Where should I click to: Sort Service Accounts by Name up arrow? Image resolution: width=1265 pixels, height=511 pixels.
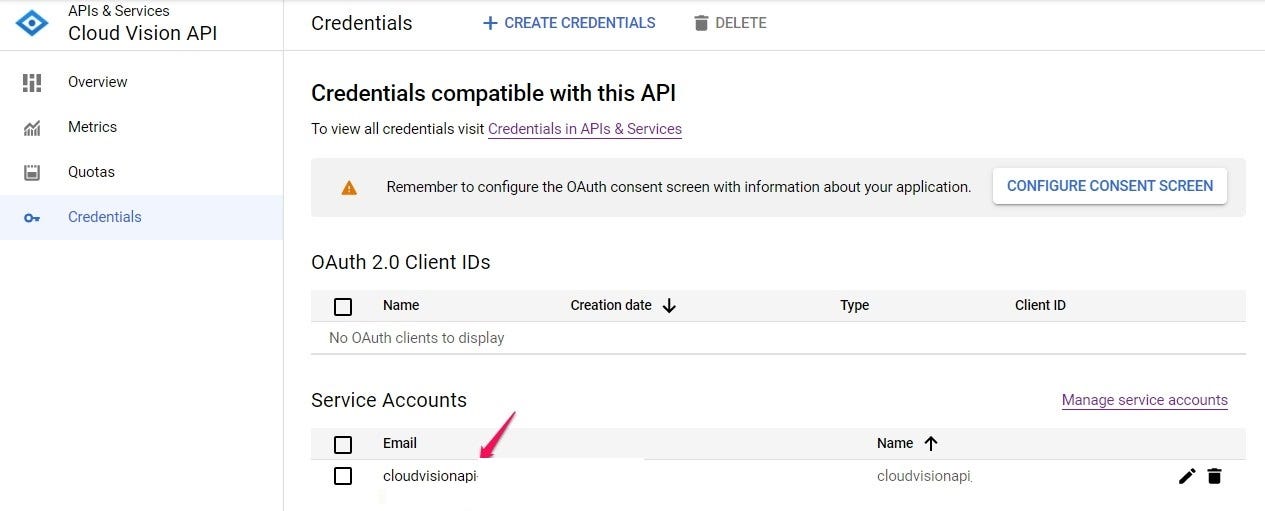pyautogui.click(x=931, y=444)
